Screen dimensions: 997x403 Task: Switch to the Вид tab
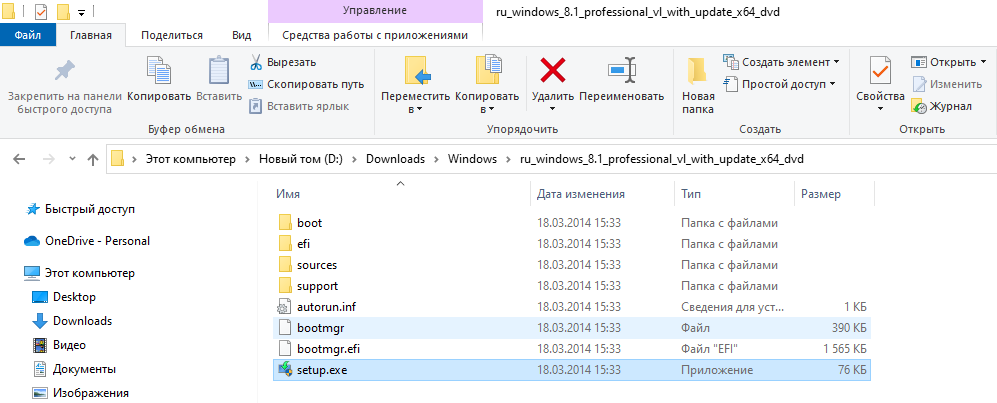[242, 35]
